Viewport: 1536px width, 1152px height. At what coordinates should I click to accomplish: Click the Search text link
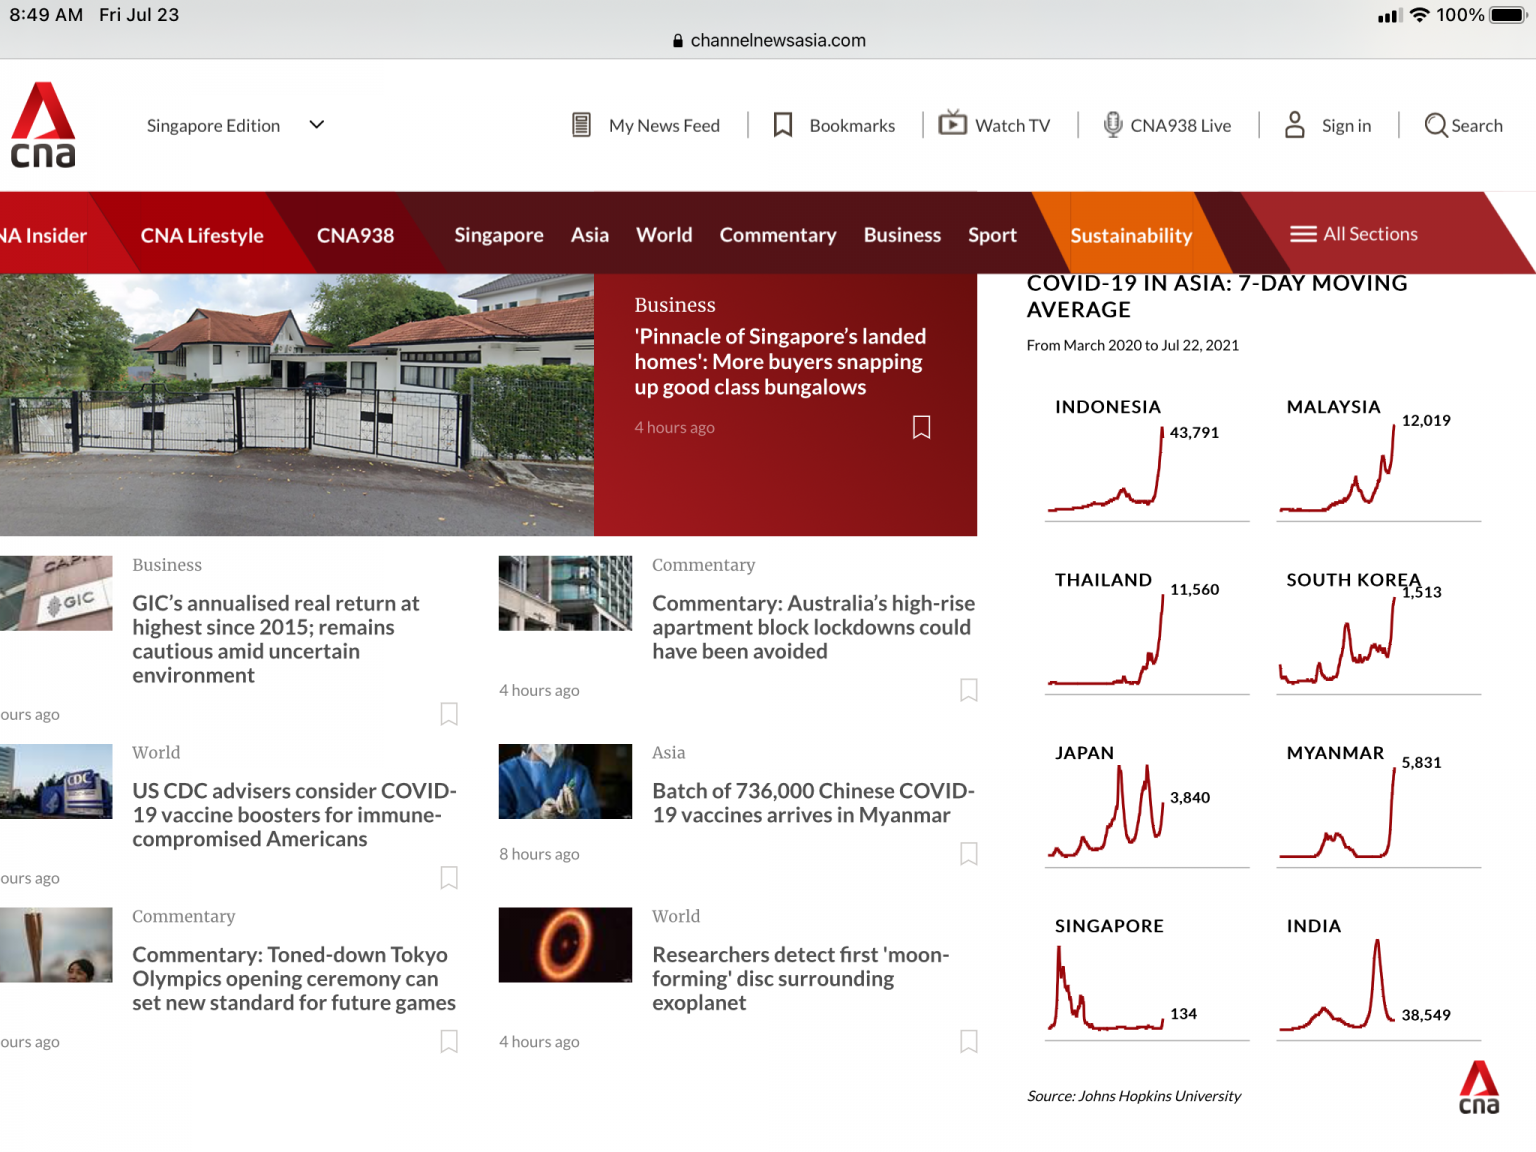1477,126
